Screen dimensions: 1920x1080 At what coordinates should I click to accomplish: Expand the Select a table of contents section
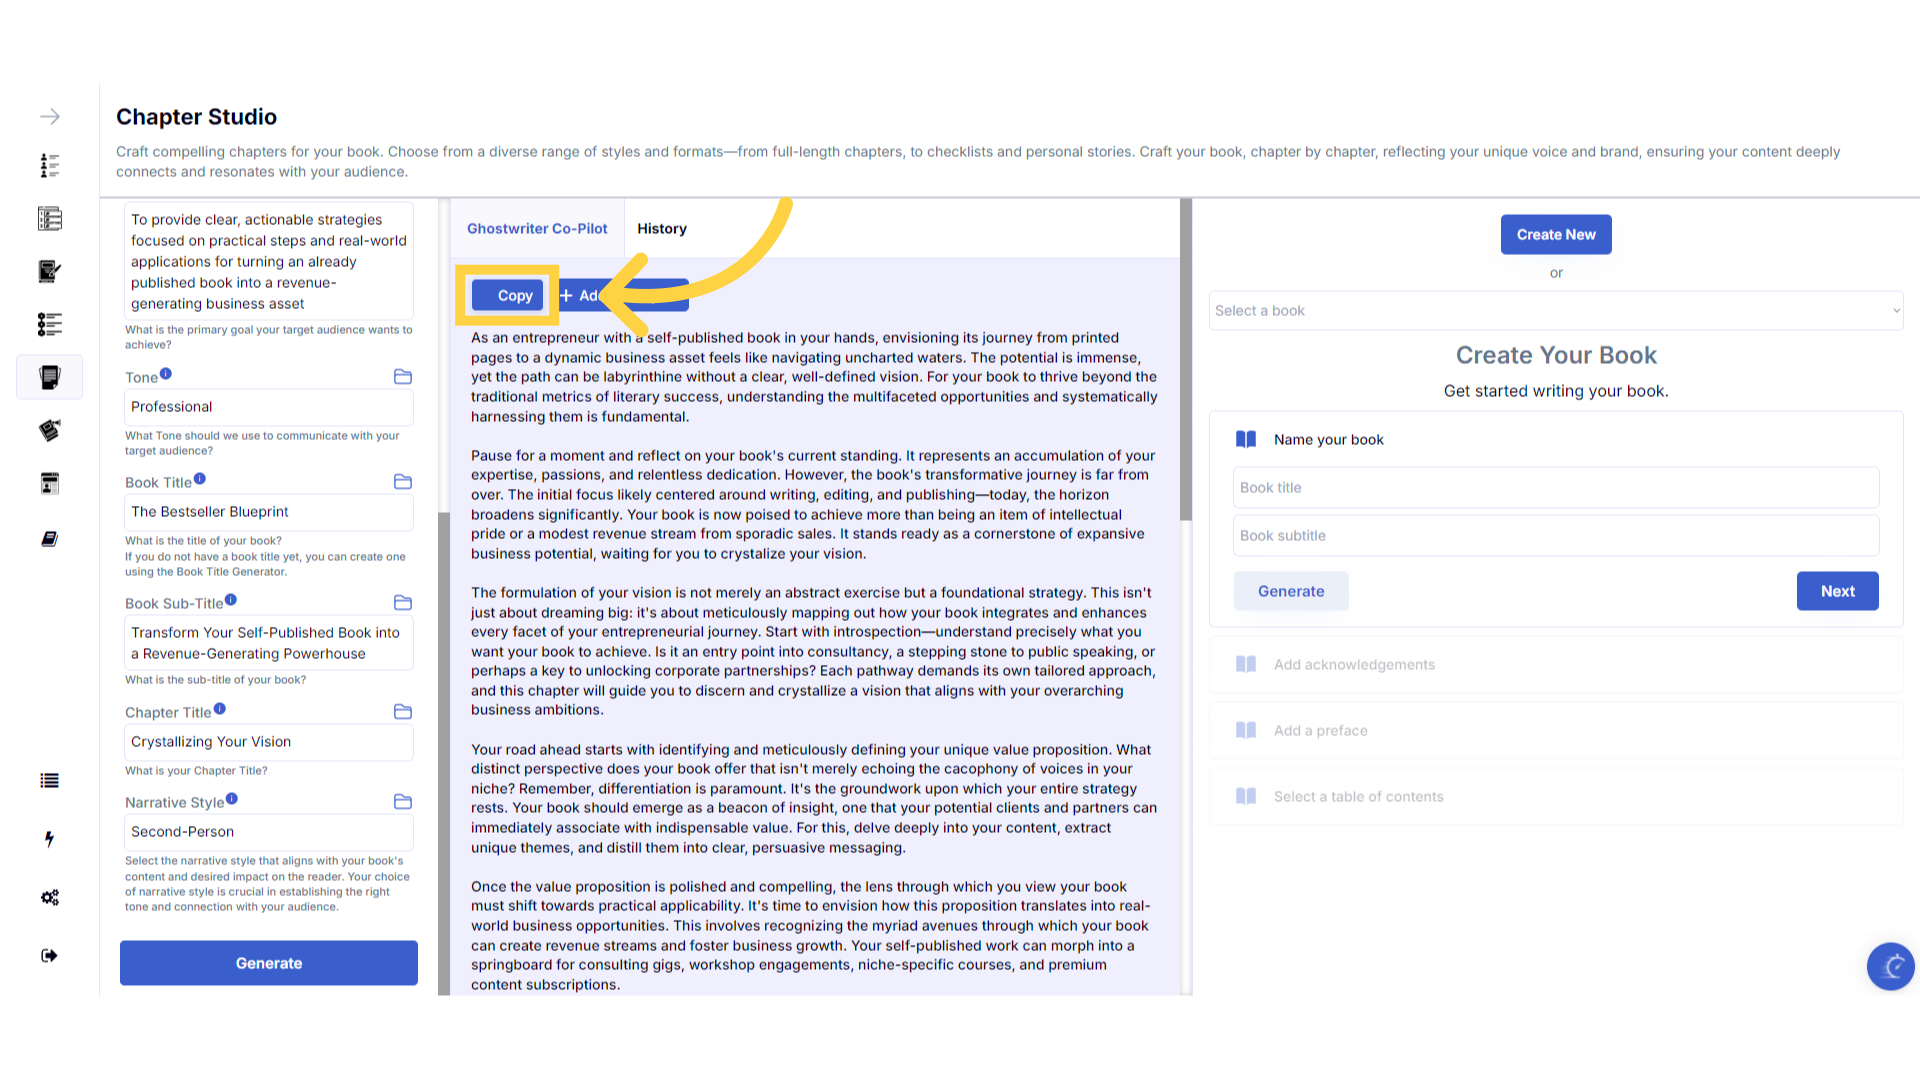pyautogui.click(x=1358, y=797)
